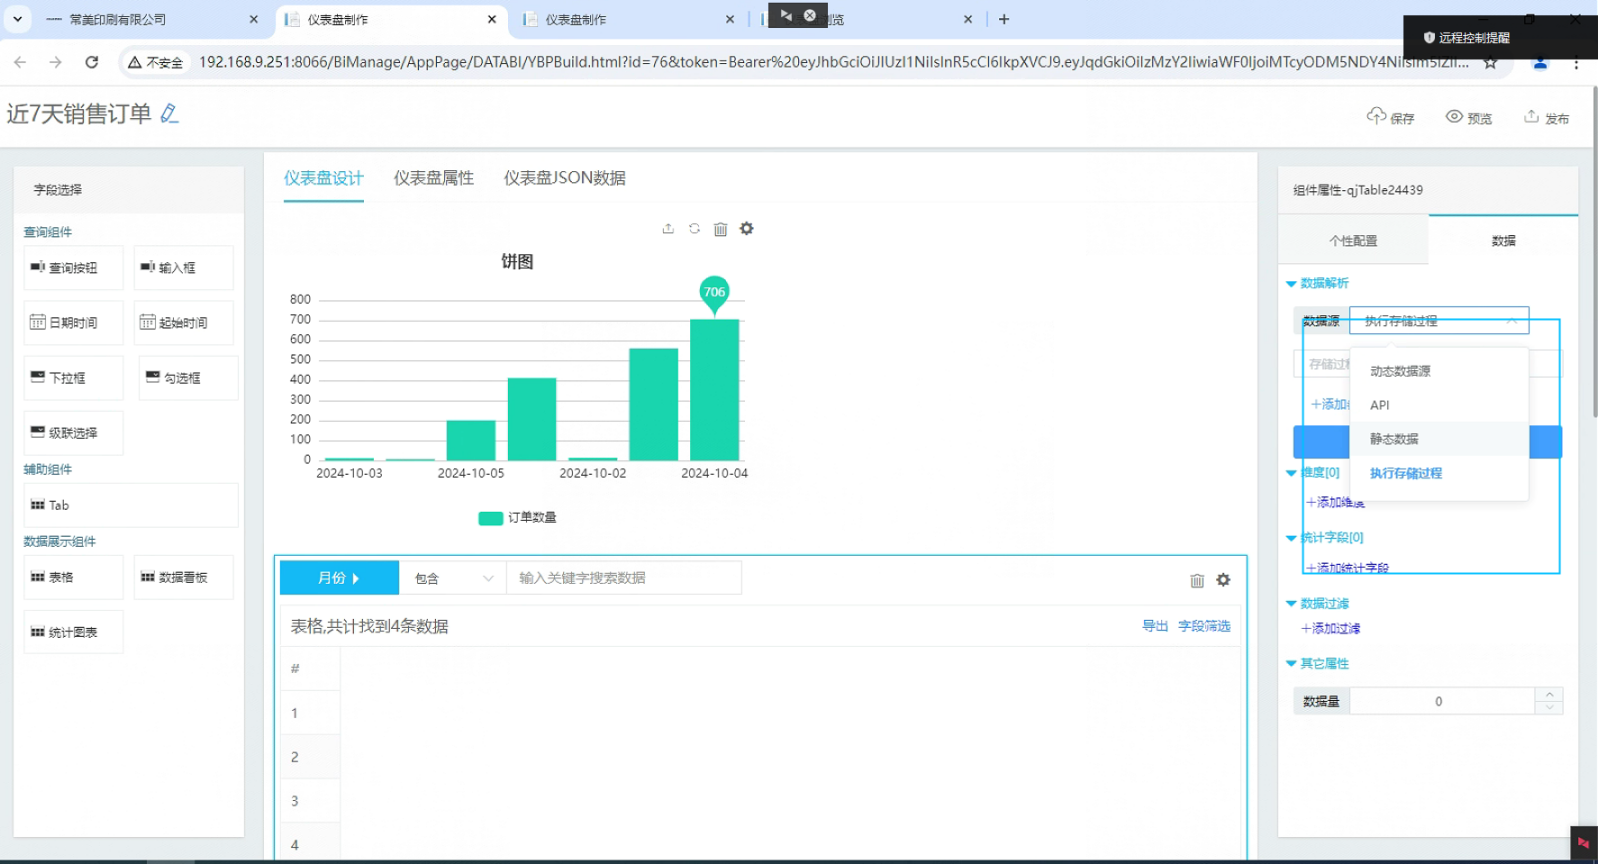The height and width of the screenshot is (864, 1598).
Task: Choose the 起始时间 component
Action: (184, 323)
